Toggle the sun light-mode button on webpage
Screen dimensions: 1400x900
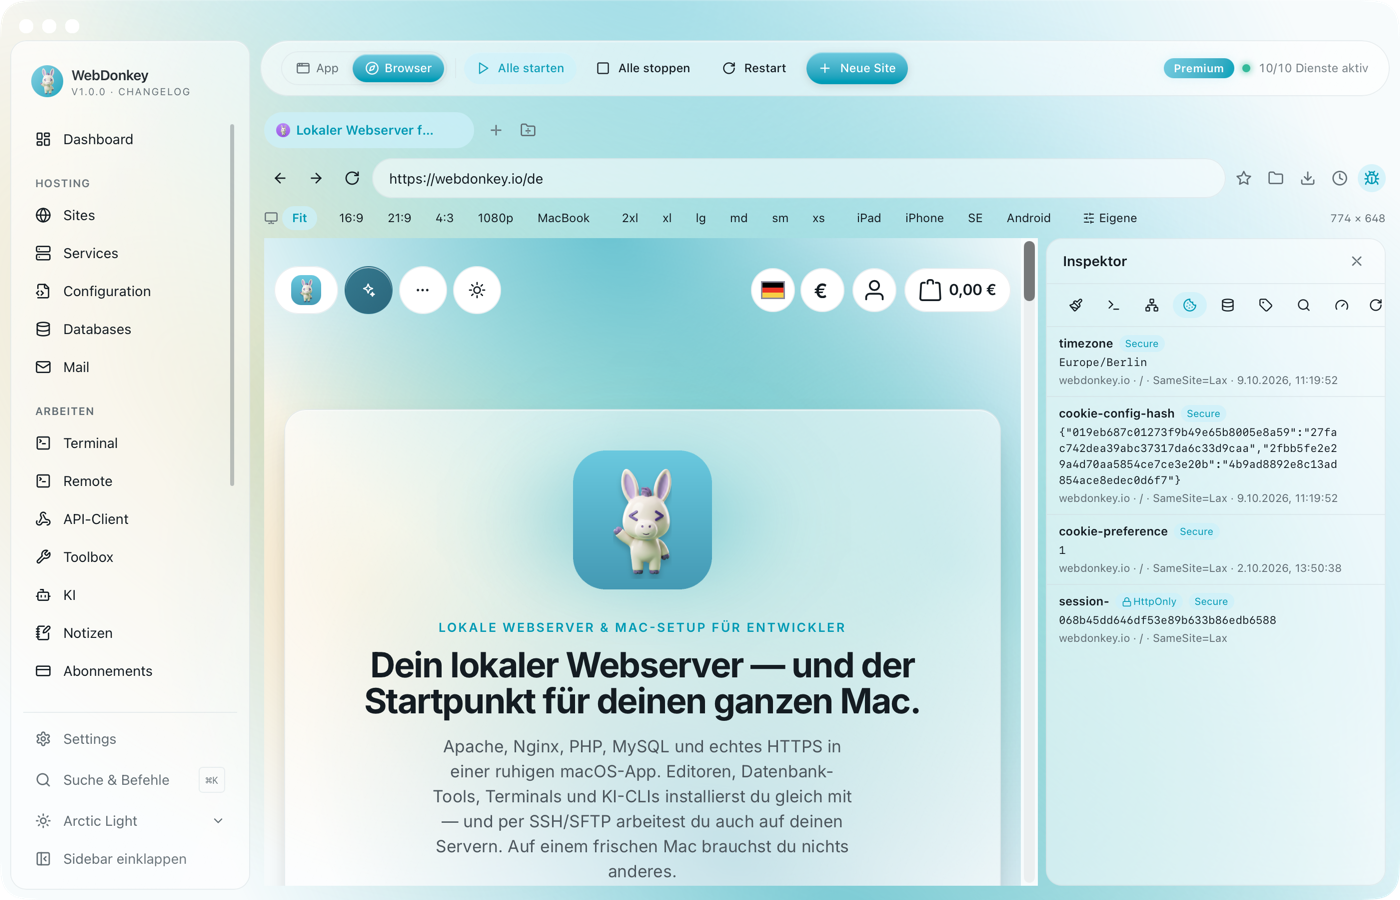click(x=477, y=290)
